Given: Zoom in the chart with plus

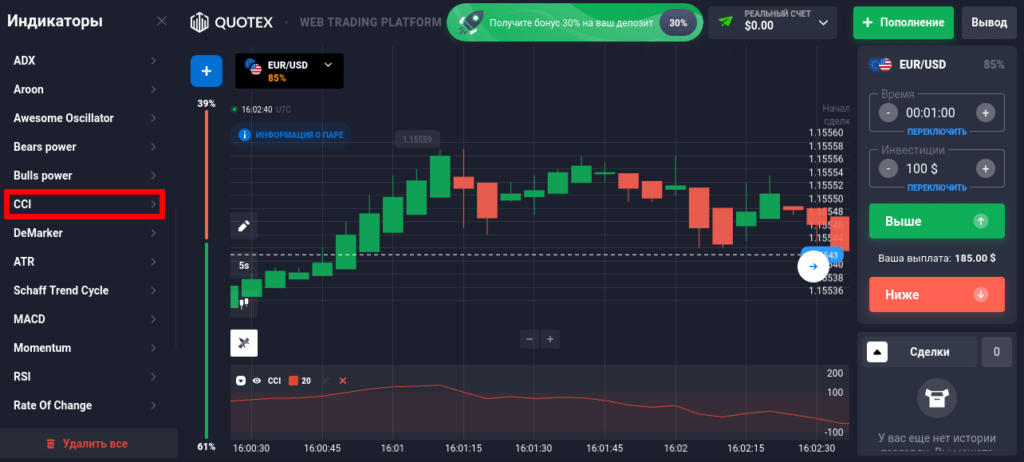Looking at the screenshot, I should click(x=549, y=339).
